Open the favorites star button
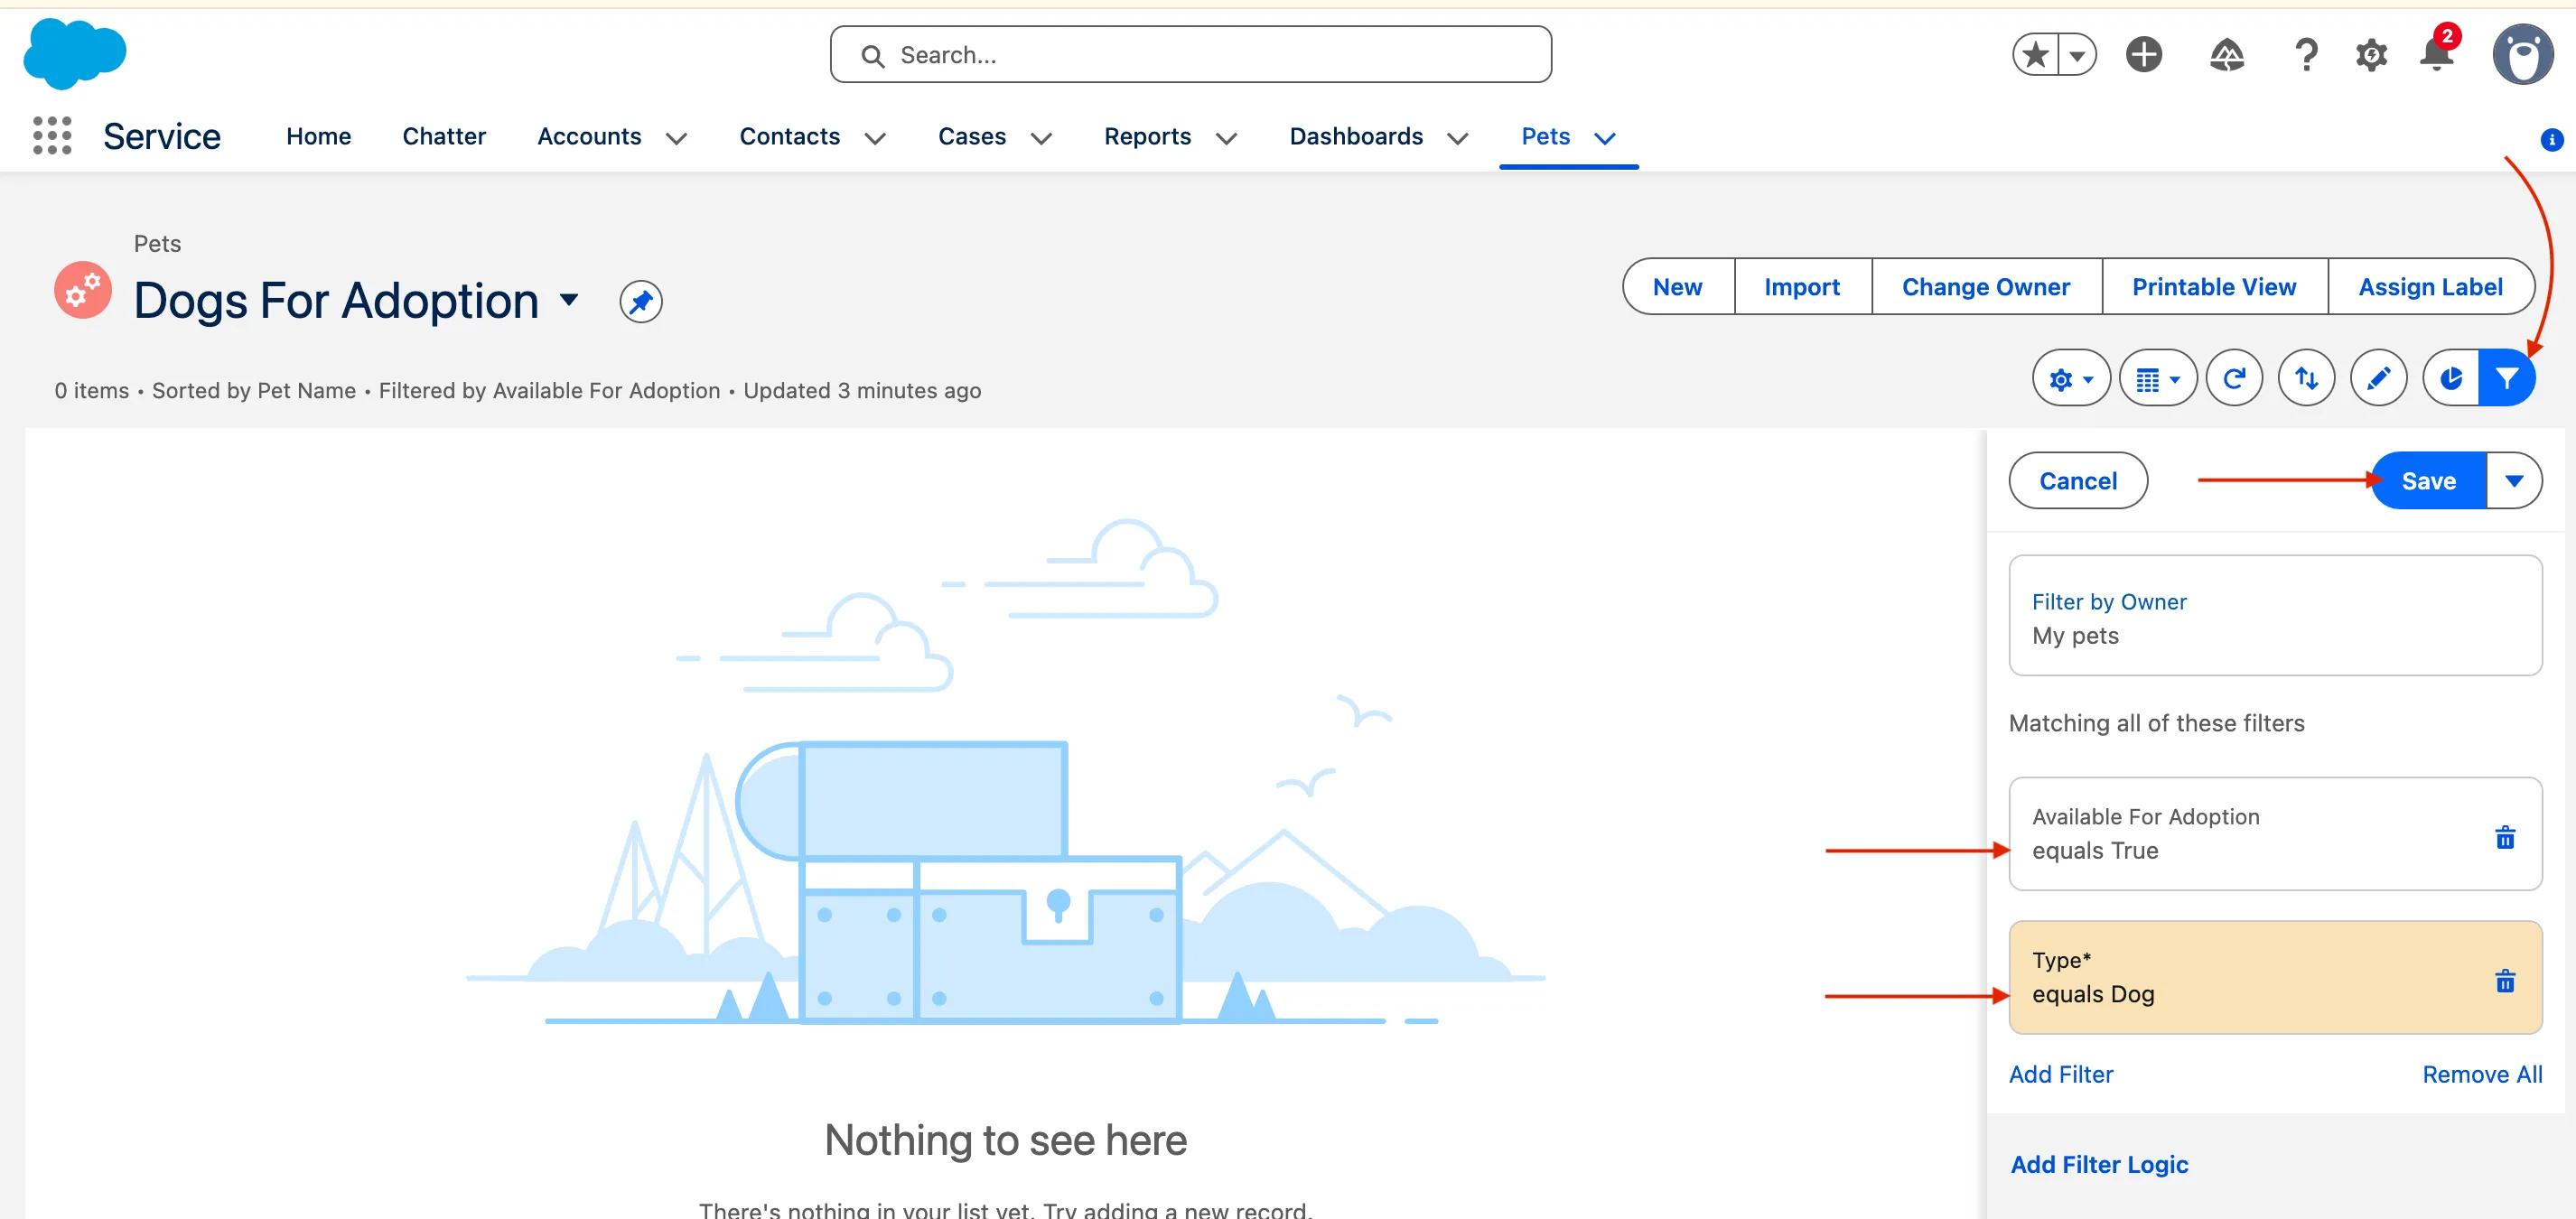The height and width of the screenshot is (1219, 2576). (2036, 54)
